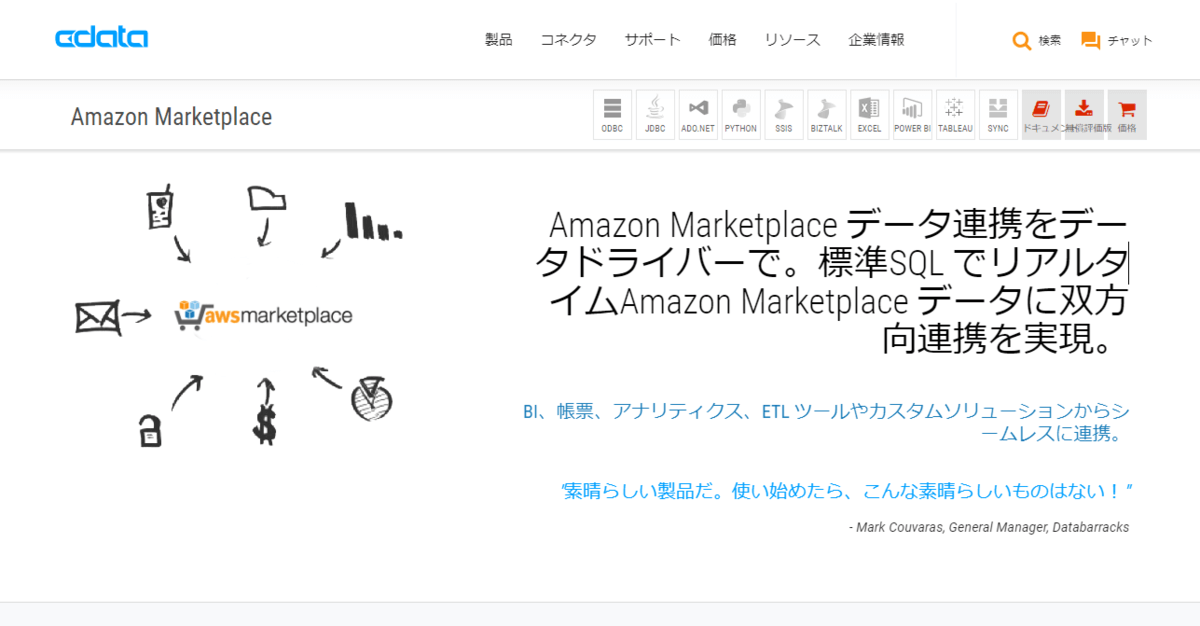Open the Sync tool icon
Viewport: 1200px width, 626px height.
click(x=998, y=115)
